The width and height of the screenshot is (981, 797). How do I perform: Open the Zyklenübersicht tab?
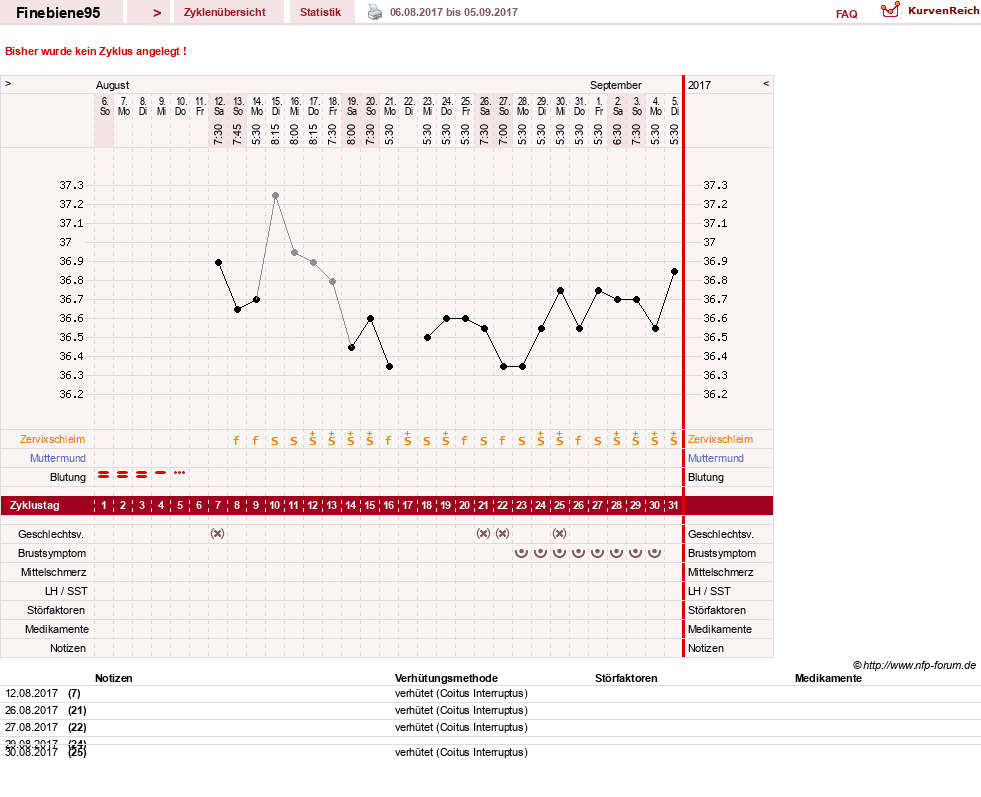(x=225, y=12)
